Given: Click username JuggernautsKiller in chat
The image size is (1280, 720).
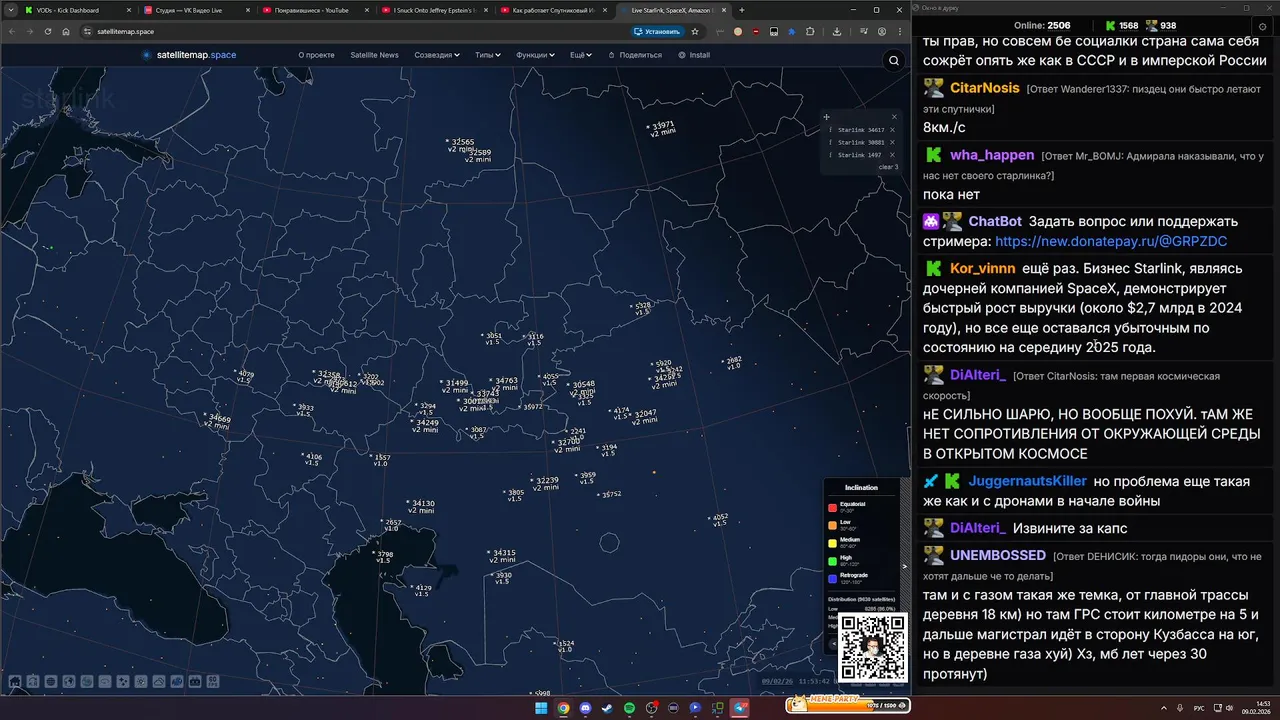Looking at the screenshot, I should point(1027,481).
